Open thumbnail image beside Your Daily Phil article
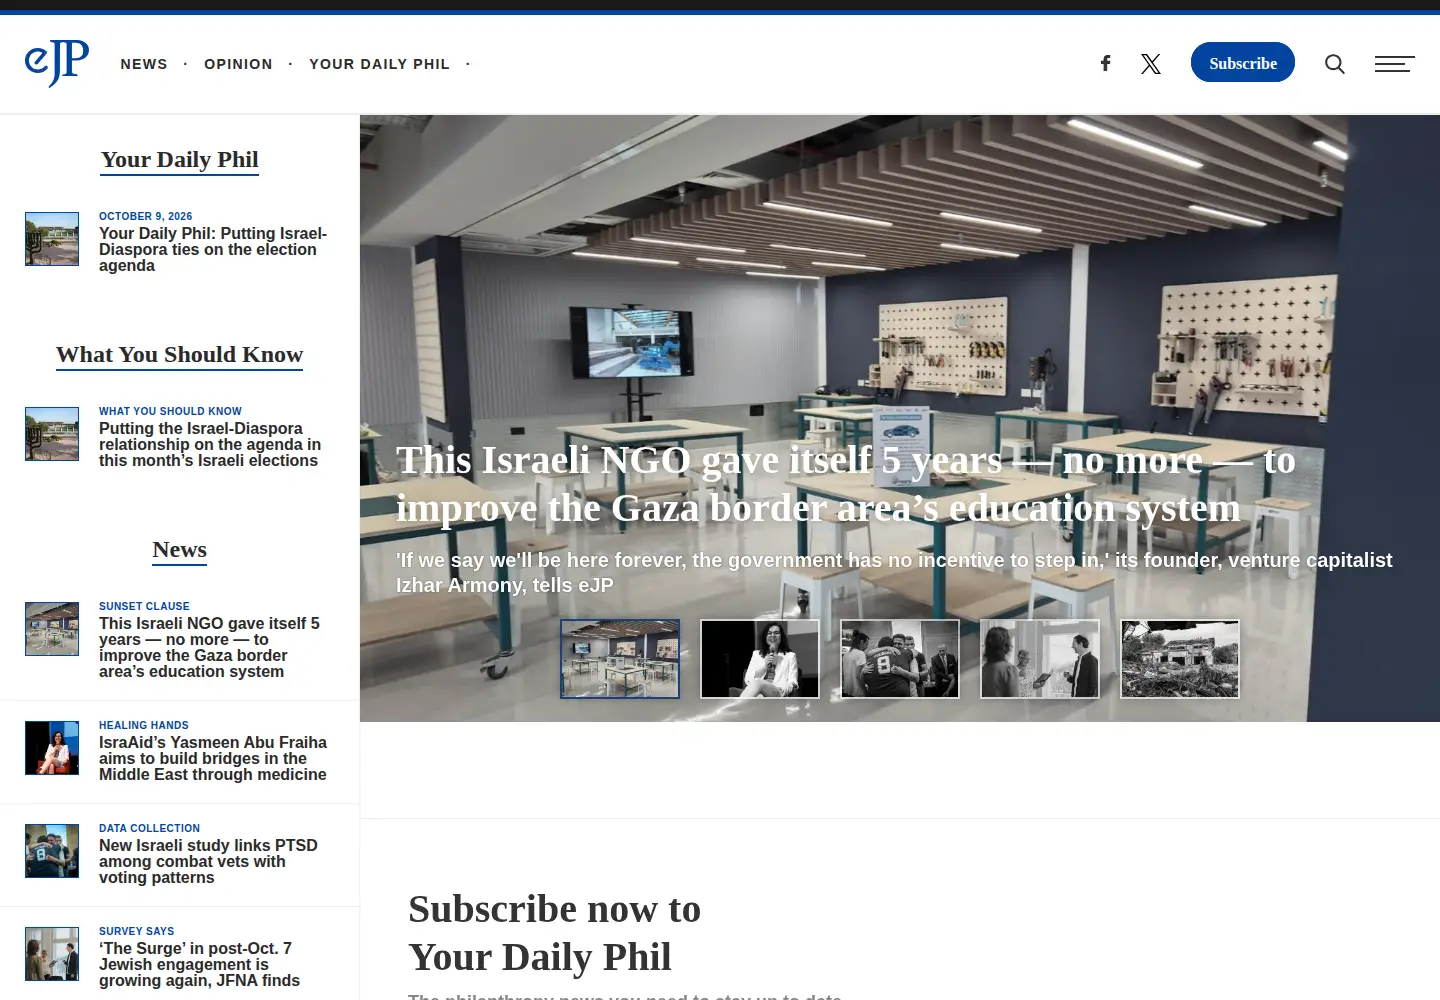 pyautogui.click(x=52, y=239)
